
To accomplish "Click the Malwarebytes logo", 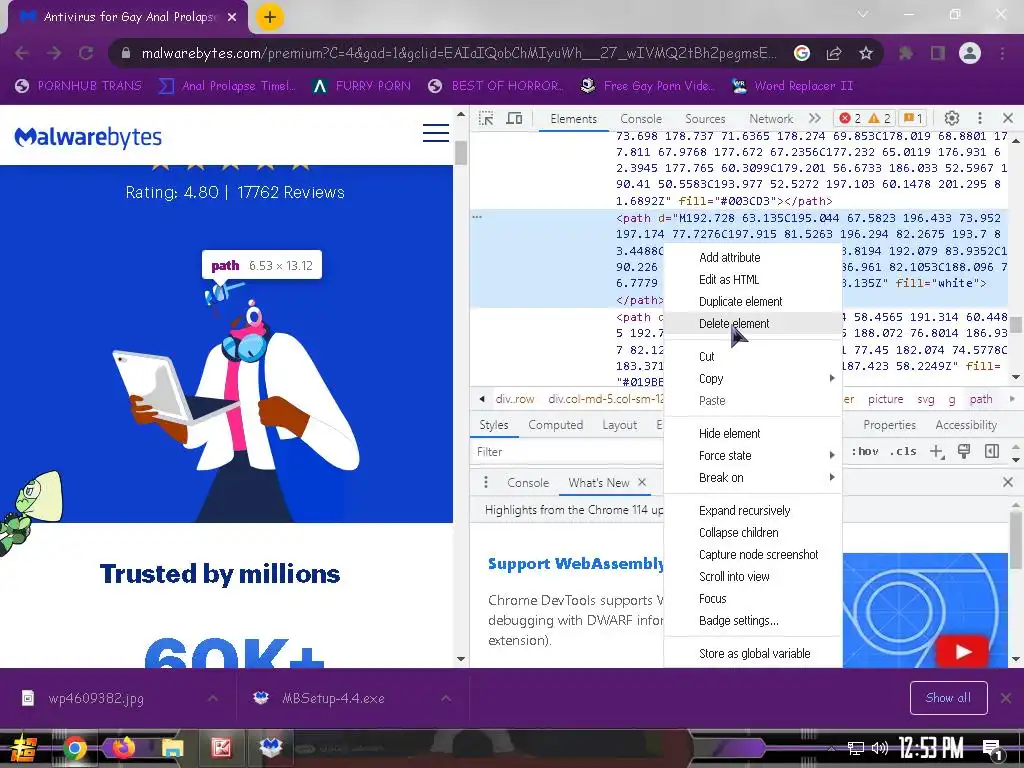I will (88, 137).
